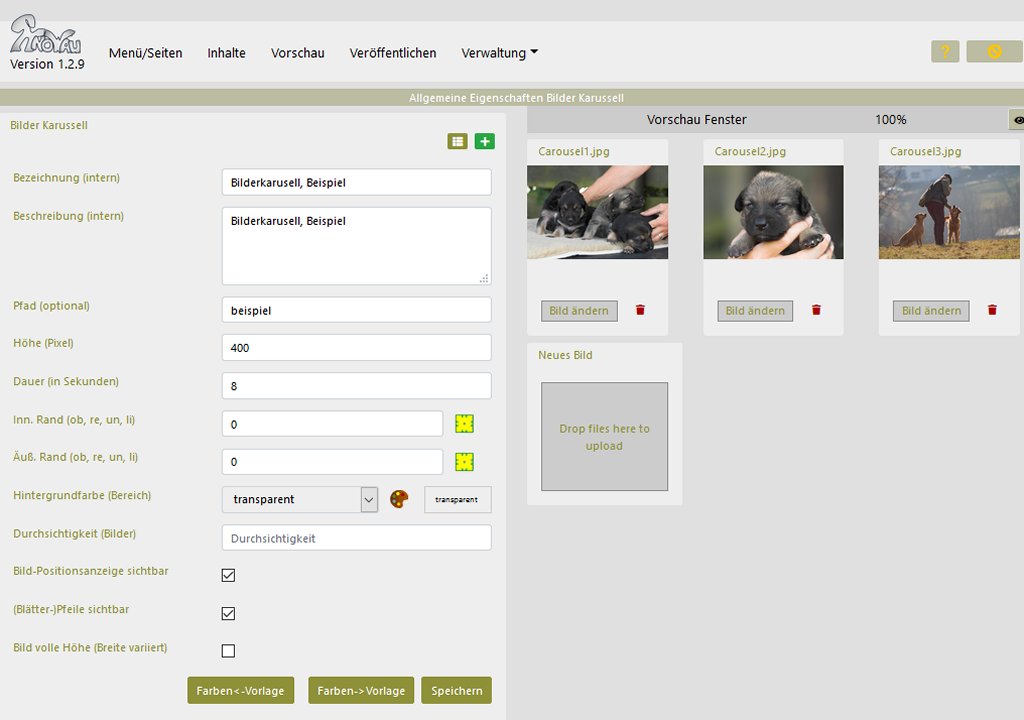
Task: Uncheck (Blätter-)Pfeile sichtbar checkbox
Action: point(228,613)
